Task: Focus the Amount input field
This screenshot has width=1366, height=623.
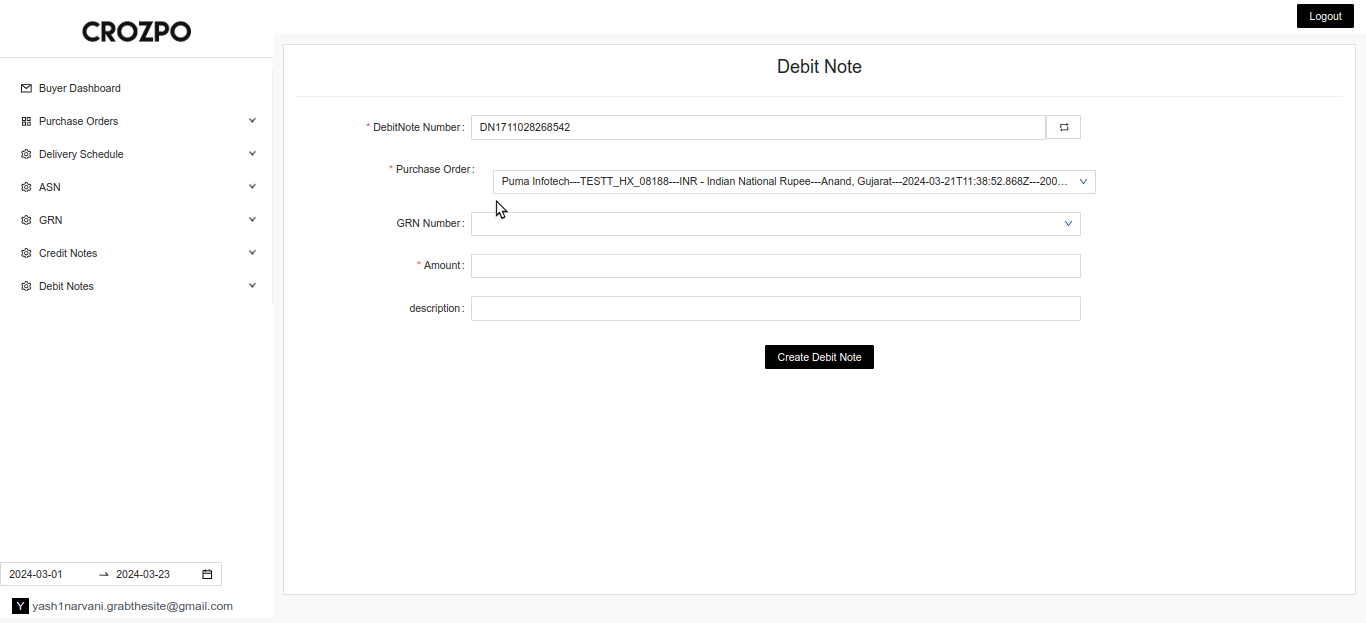Action: coord(775,266)
